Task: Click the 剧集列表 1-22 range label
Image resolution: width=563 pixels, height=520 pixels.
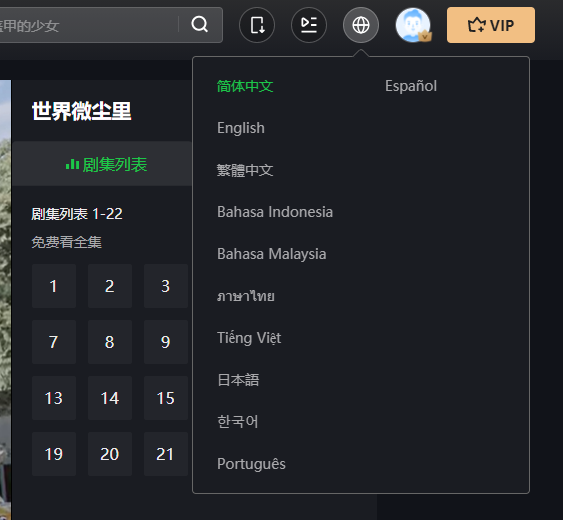Action: [x=77, y=214]
